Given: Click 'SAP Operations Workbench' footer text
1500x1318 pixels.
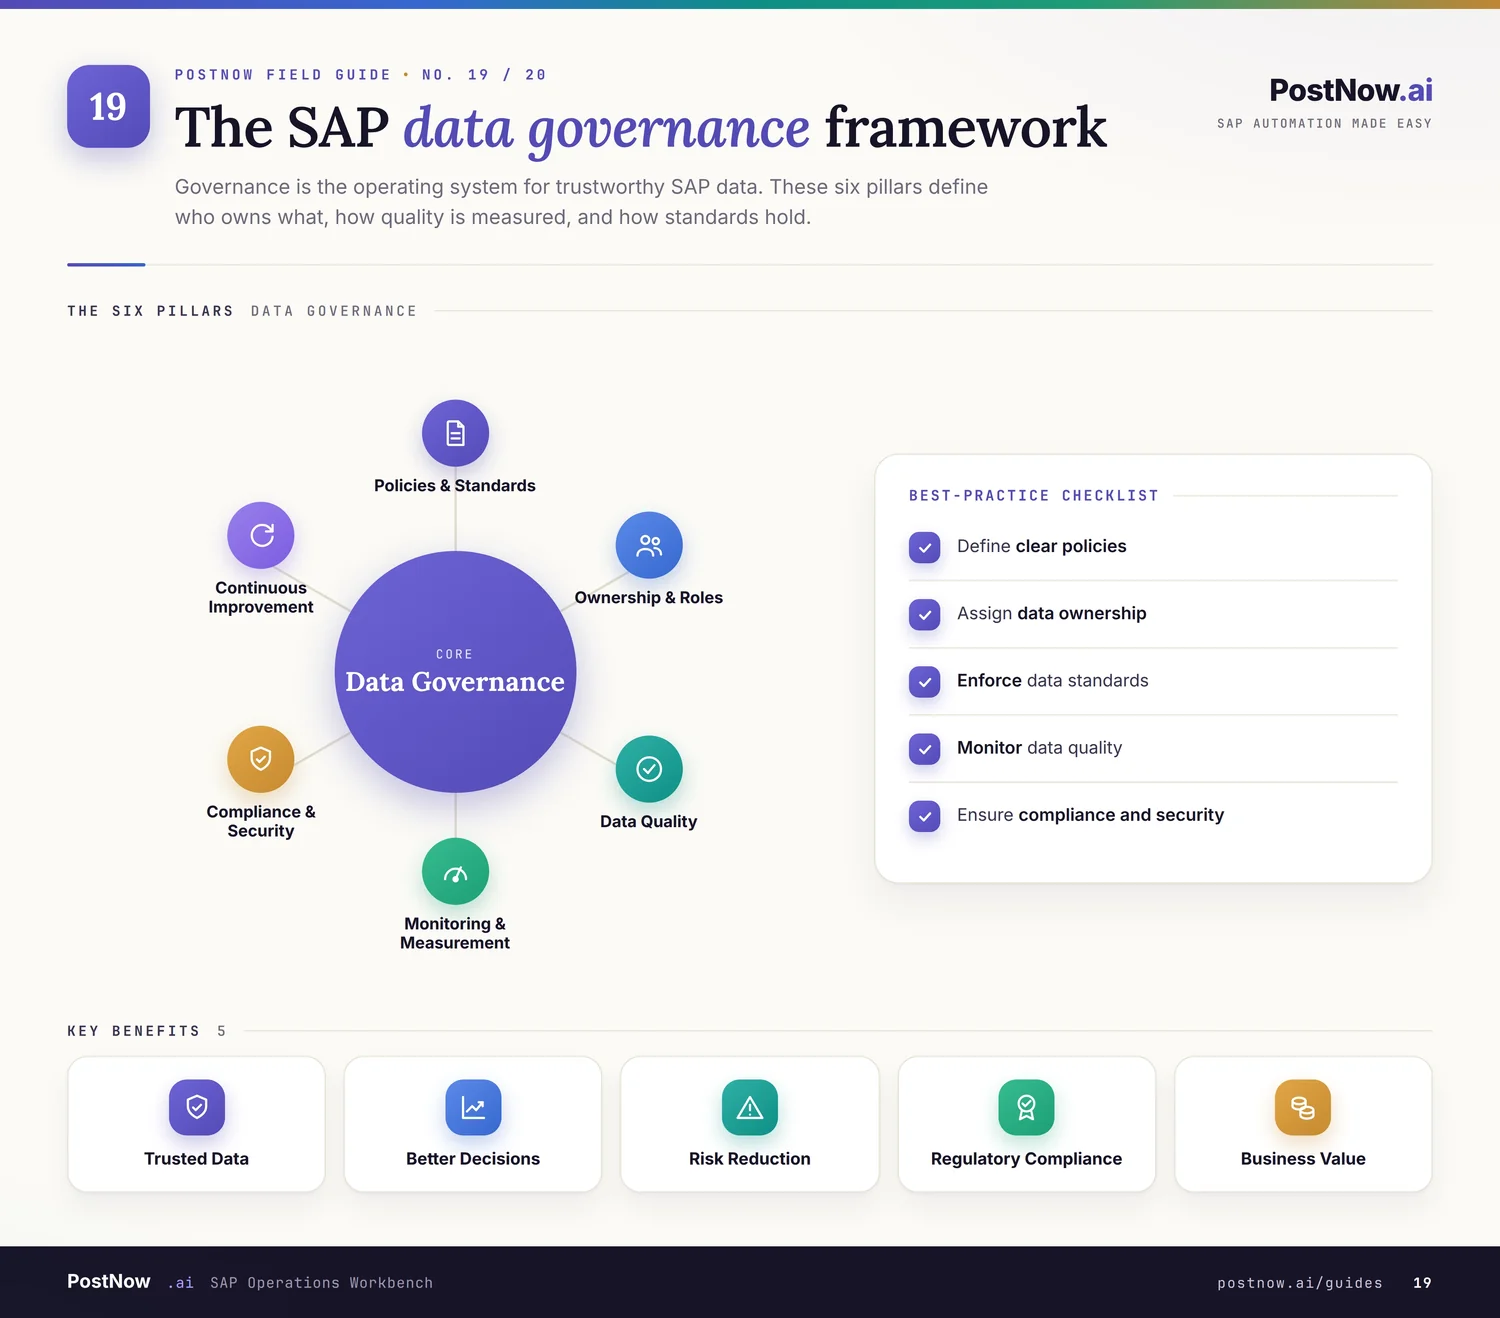Looking at the screenshot, I should click(x=322, y=1283).
